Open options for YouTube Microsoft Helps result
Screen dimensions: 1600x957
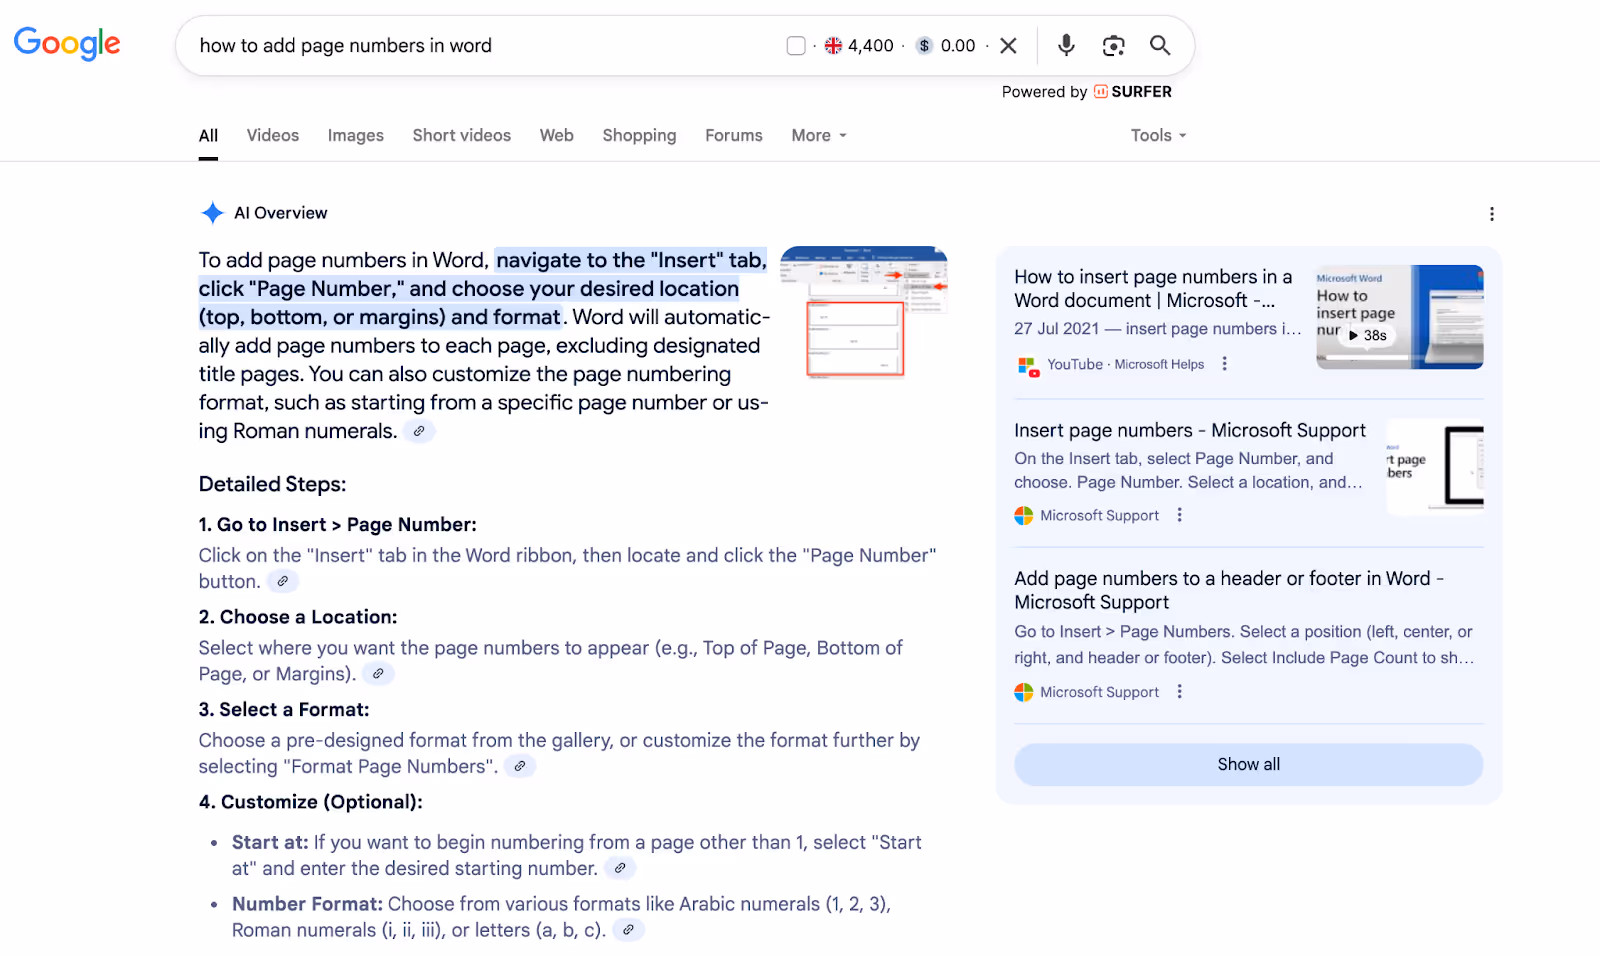[x=1224, y=364]
